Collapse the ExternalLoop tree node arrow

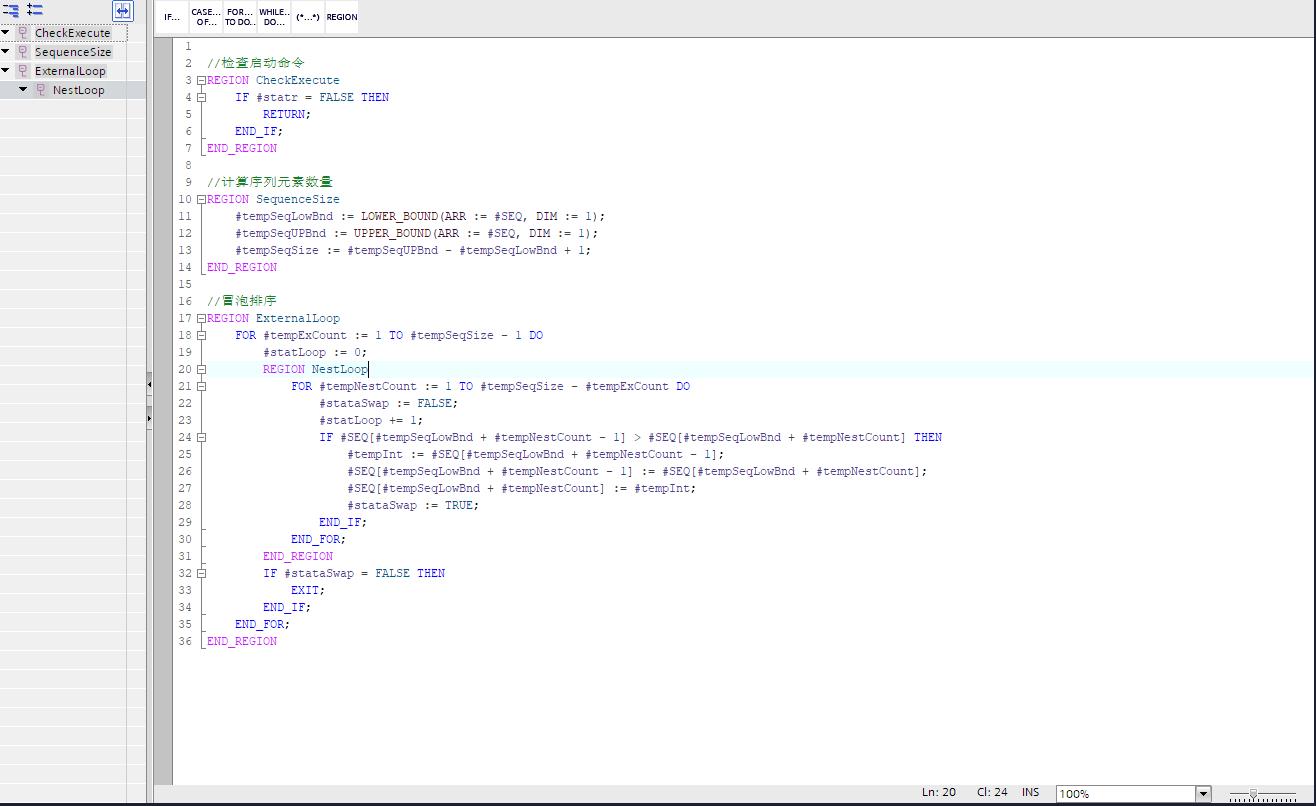coord(6,71)
